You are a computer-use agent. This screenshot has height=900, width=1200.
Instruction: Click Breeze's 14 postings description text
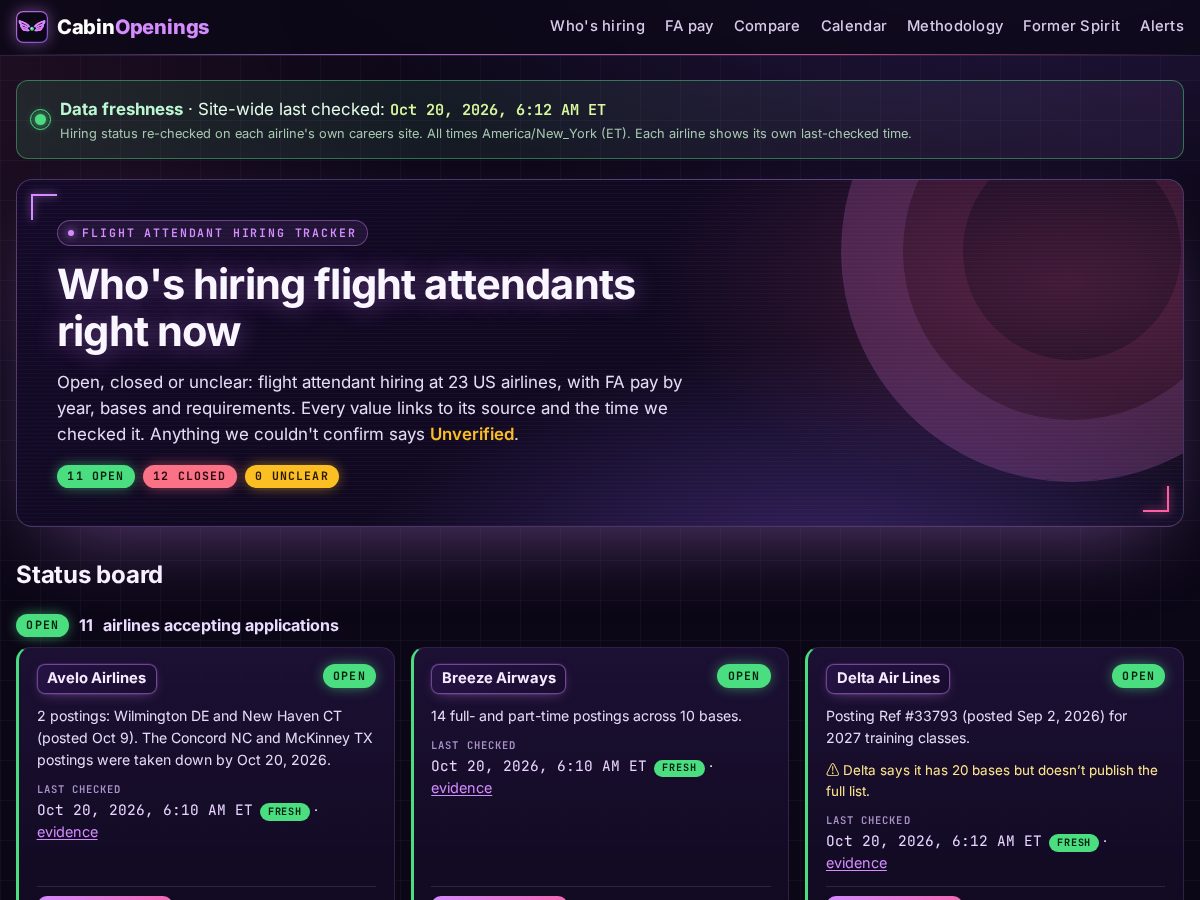[586, 716]
